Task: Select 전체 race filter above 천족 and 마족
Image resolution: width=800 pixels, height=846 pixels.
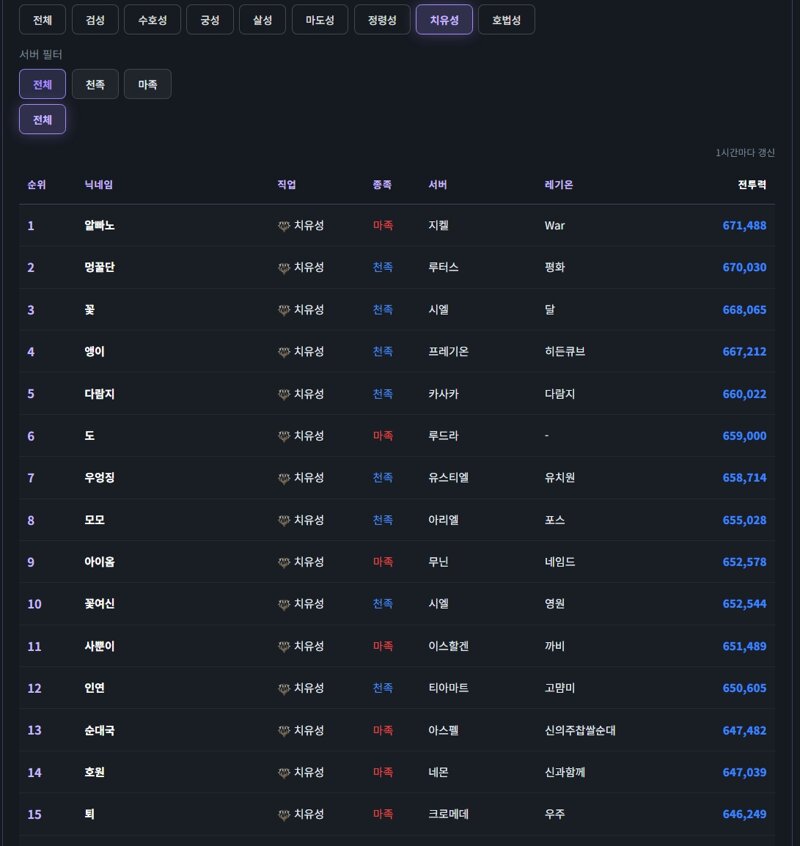Action: coord(42,84)
